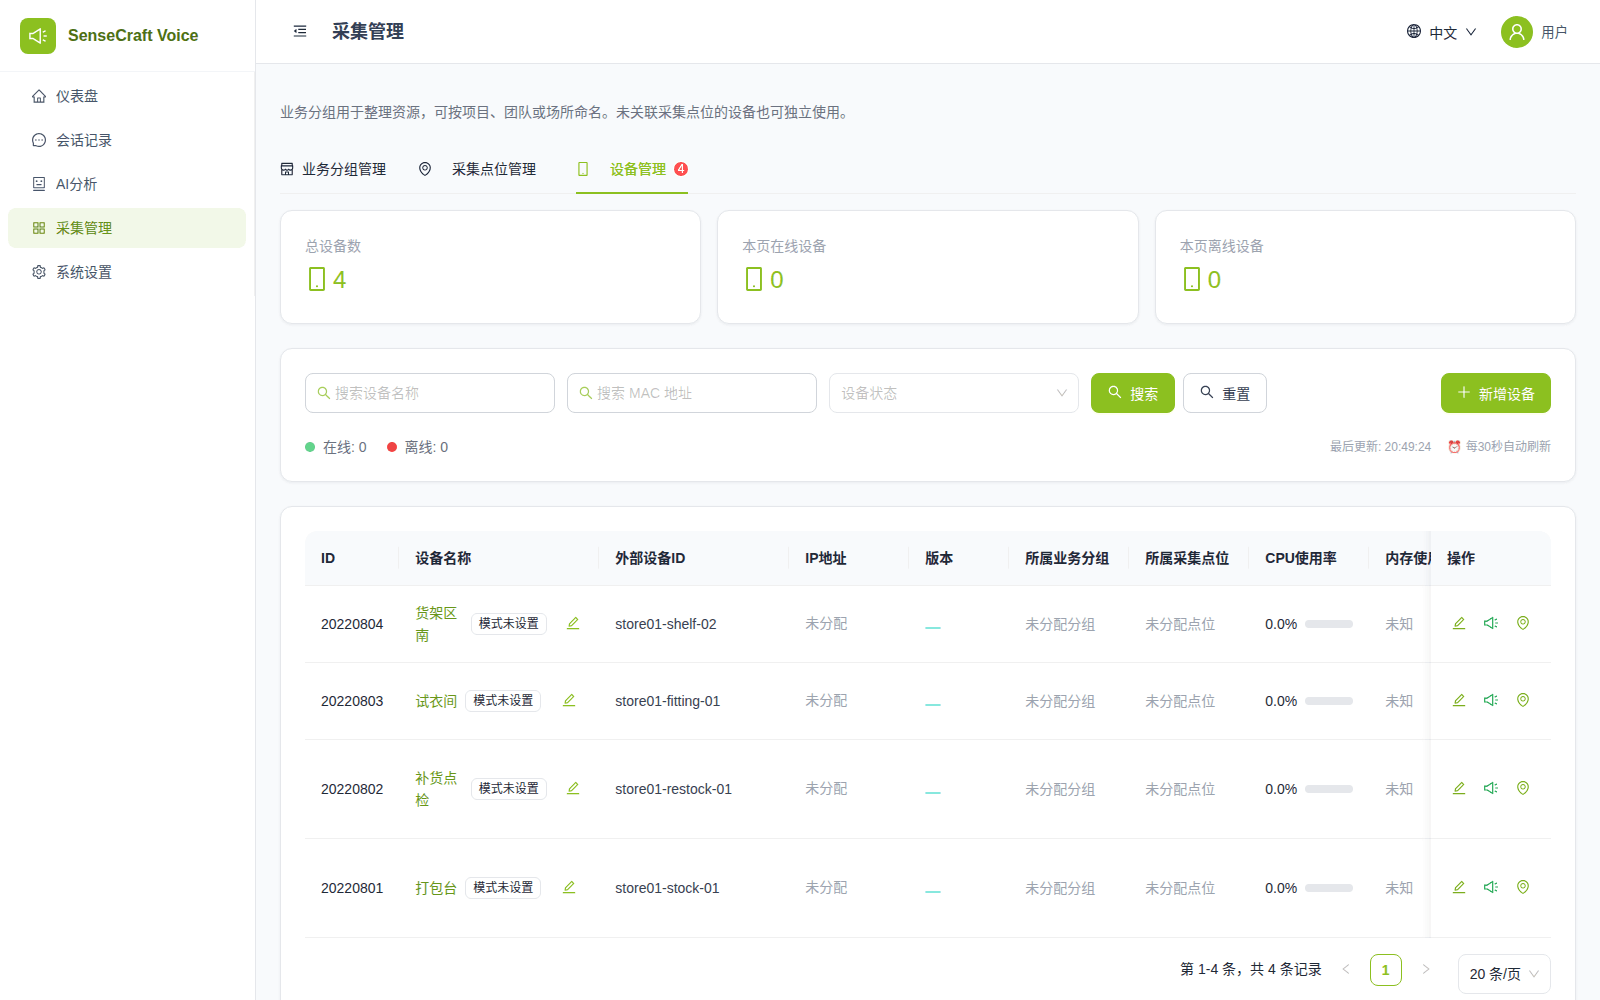Click the edit name pencil beside 货架区南

pos(573,623)
